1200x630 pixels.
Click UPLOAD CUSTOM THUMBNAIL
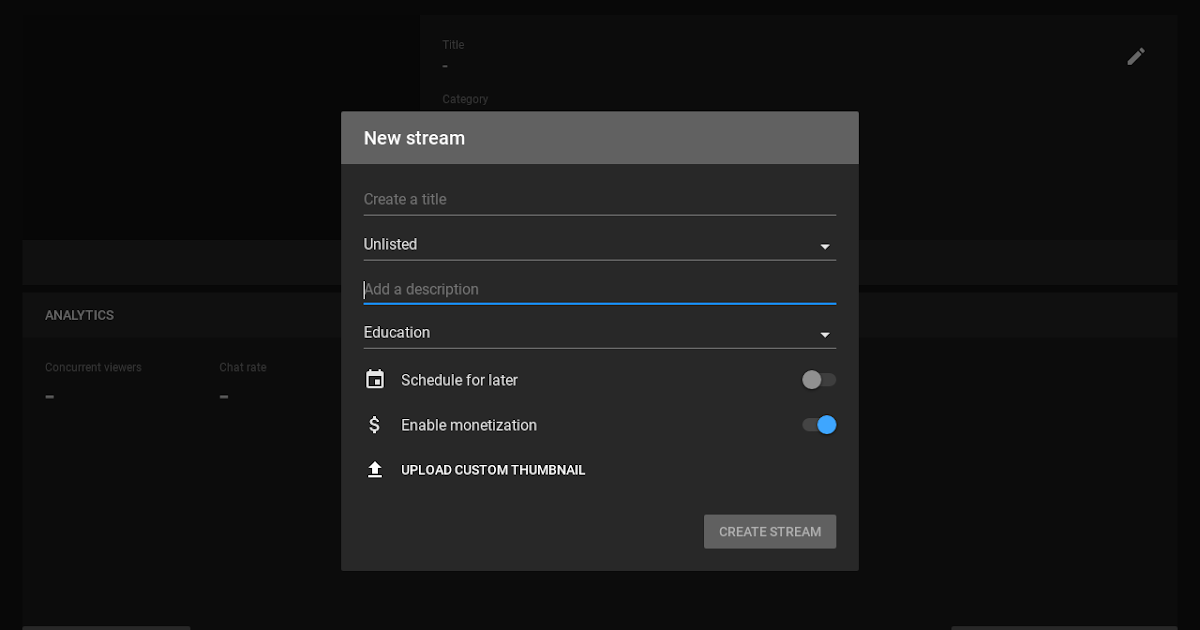(x=493, y=469)
